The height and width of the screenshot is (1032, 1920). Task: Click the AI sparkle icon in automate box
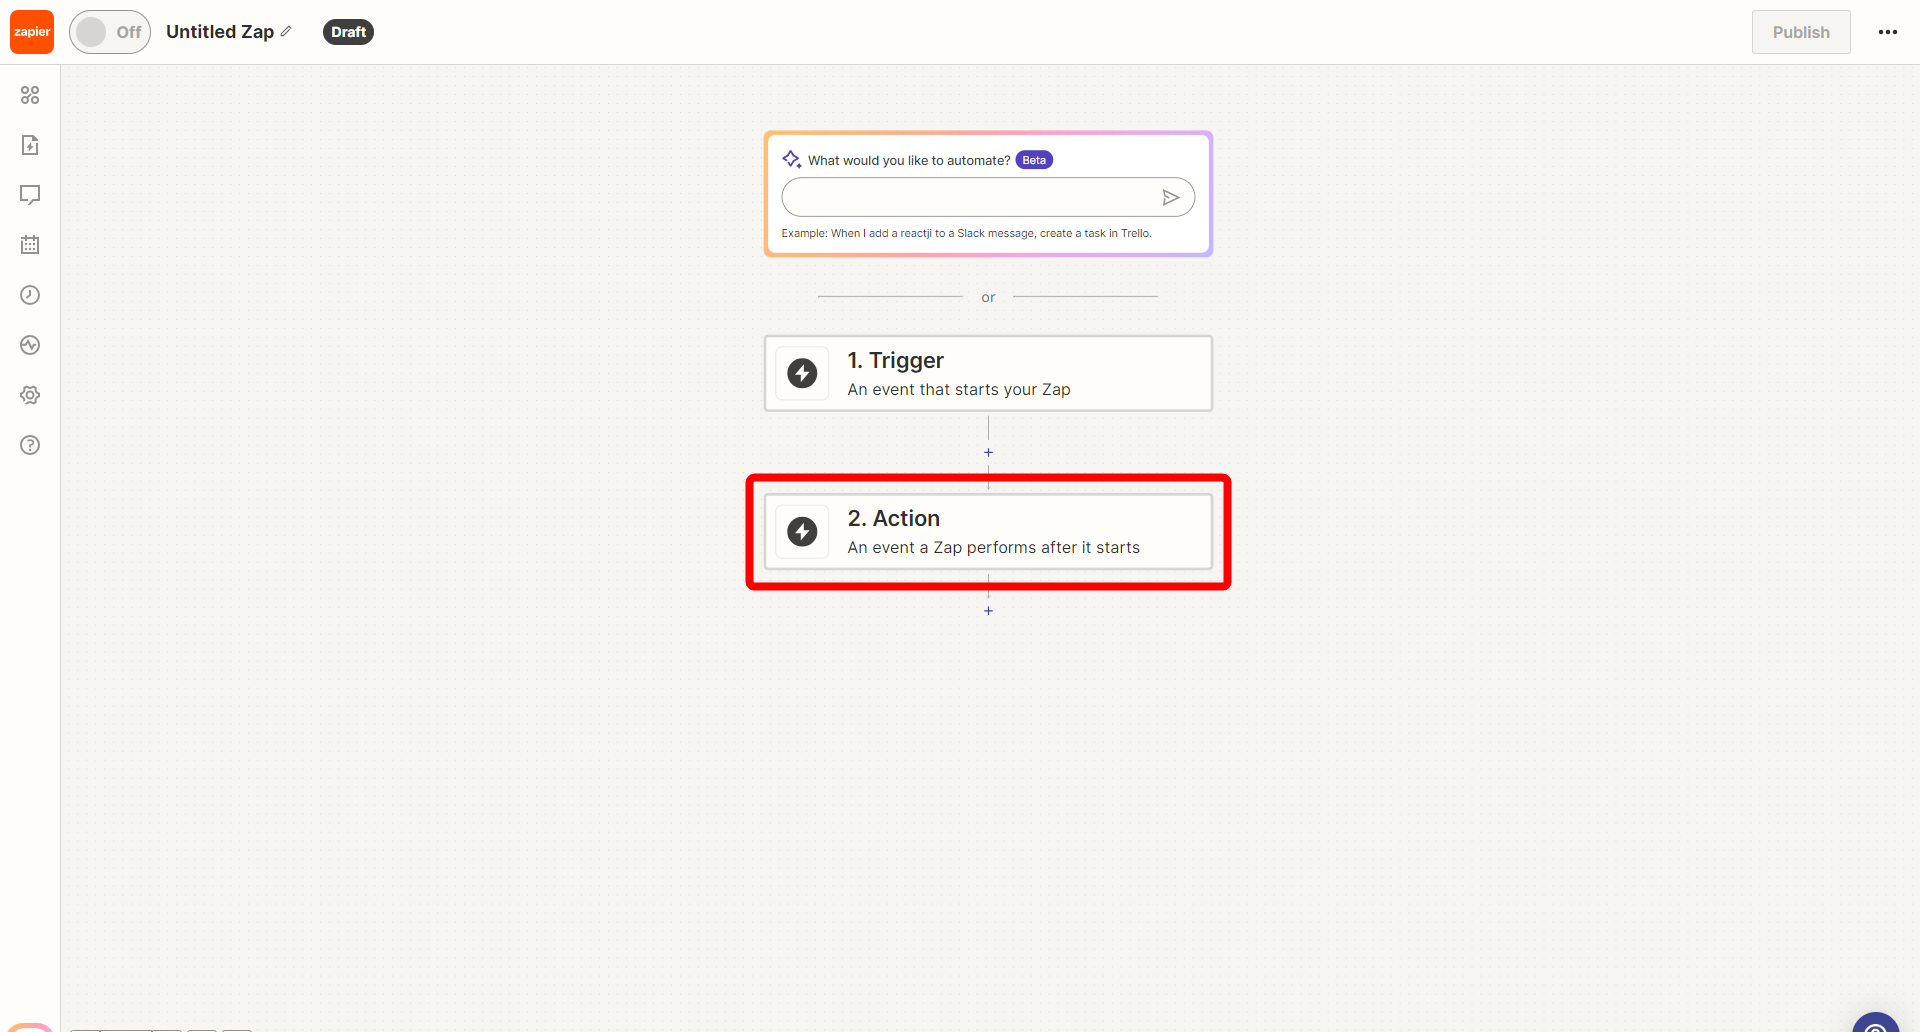click(792, 160)
